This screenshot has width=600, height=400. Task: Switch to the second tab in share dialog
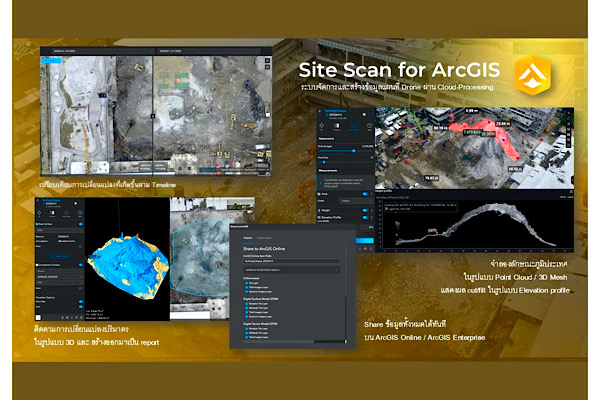pos(264,238)
